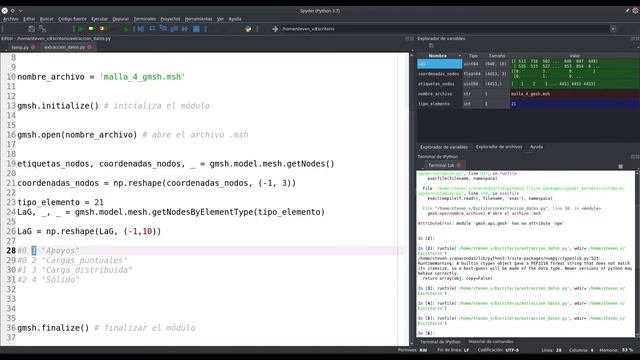Open the Proyectos menu

coord(170,19)
